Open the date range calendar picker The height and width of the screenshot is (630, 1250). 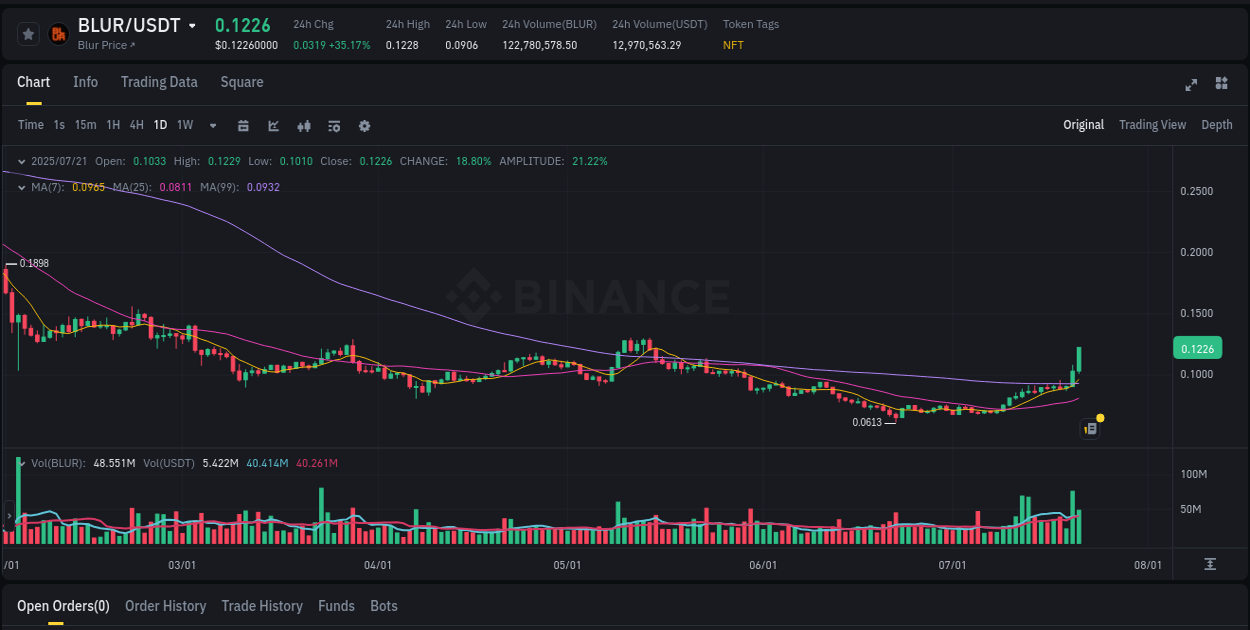(243, 125)
